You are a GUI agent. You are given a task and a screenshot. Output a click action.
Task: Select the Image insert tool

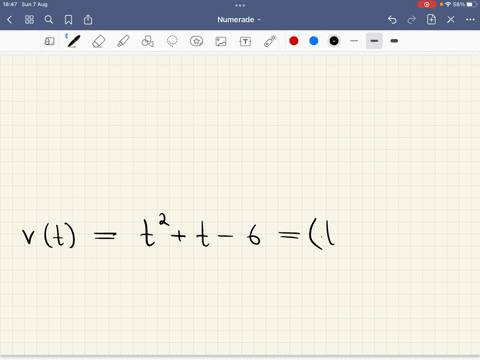[x=221, y=41]
